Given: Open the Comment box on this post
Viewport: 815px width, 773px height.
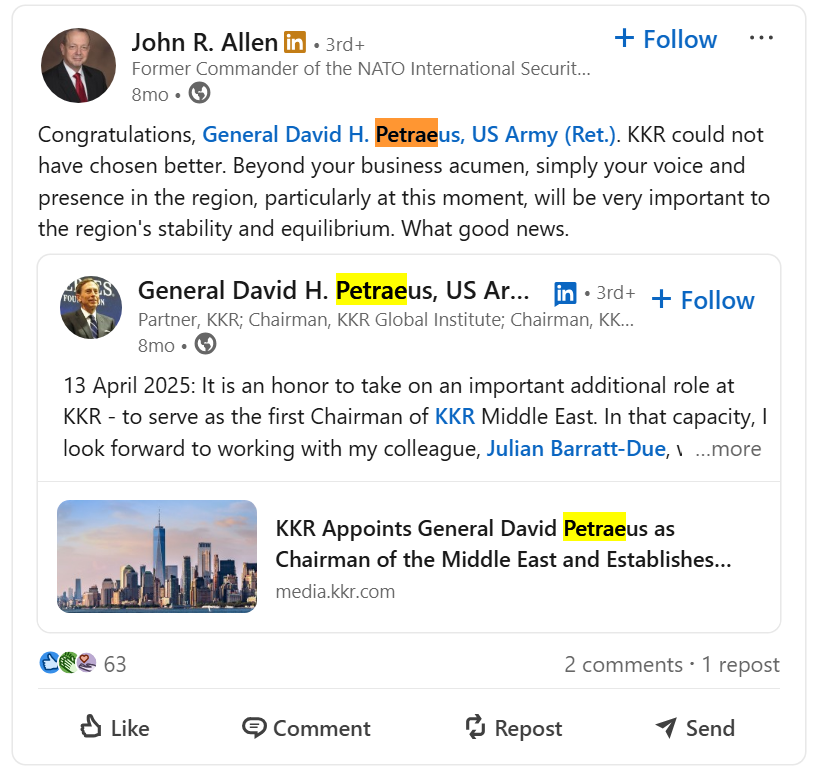Looking at the screenshot, I should 306,728.
